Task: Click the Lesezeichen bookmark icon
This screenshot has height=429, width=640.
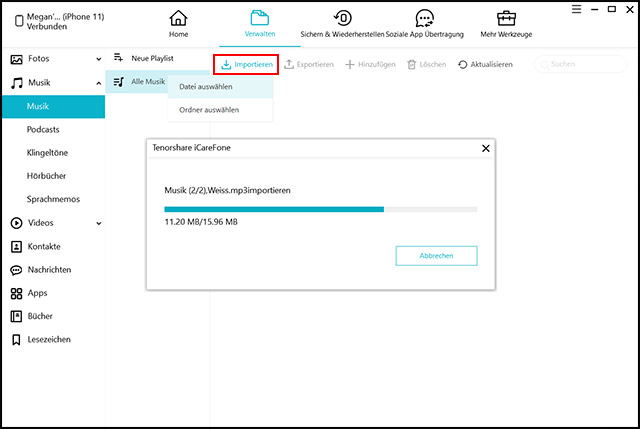Action: (x=16, y=340)
